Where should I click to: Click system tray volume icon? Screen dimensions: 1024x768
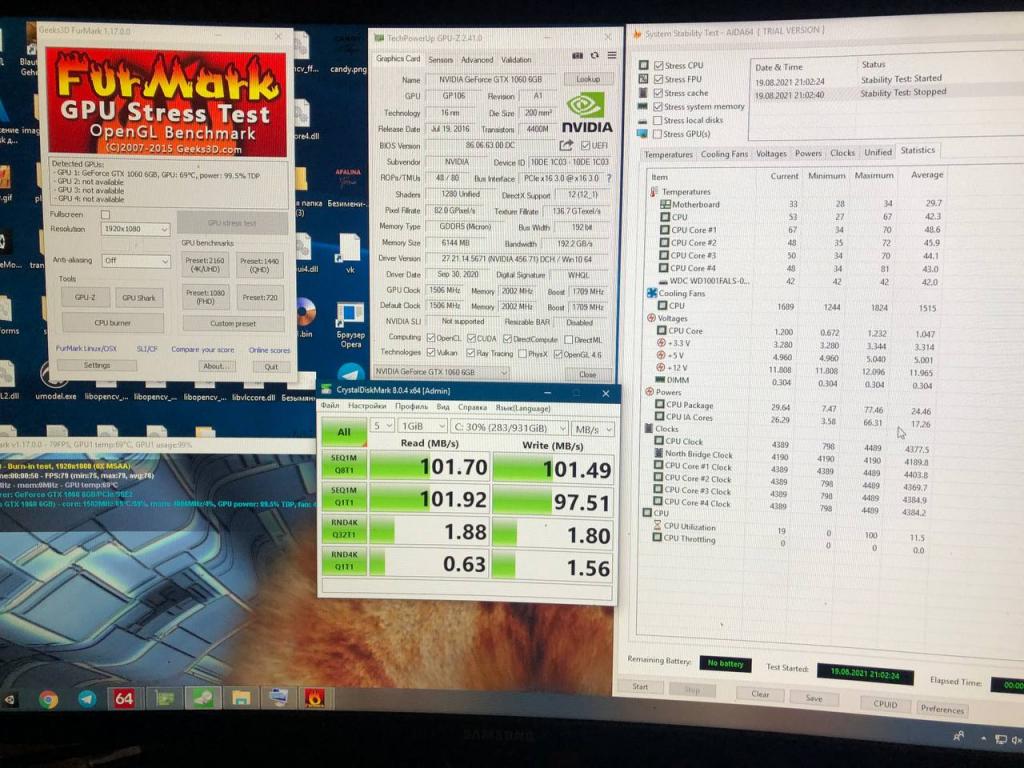click(1017, 739)
